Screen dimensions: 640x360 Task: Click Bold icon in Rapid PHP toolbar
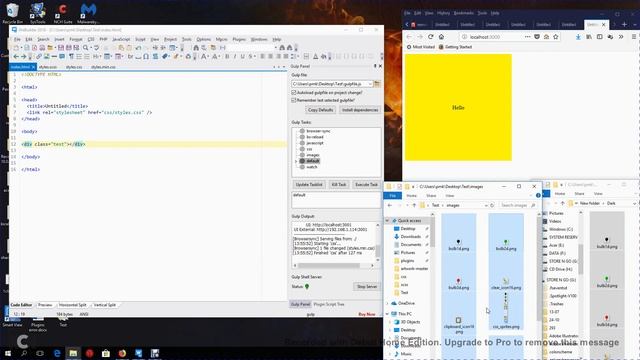pos(227,56)
